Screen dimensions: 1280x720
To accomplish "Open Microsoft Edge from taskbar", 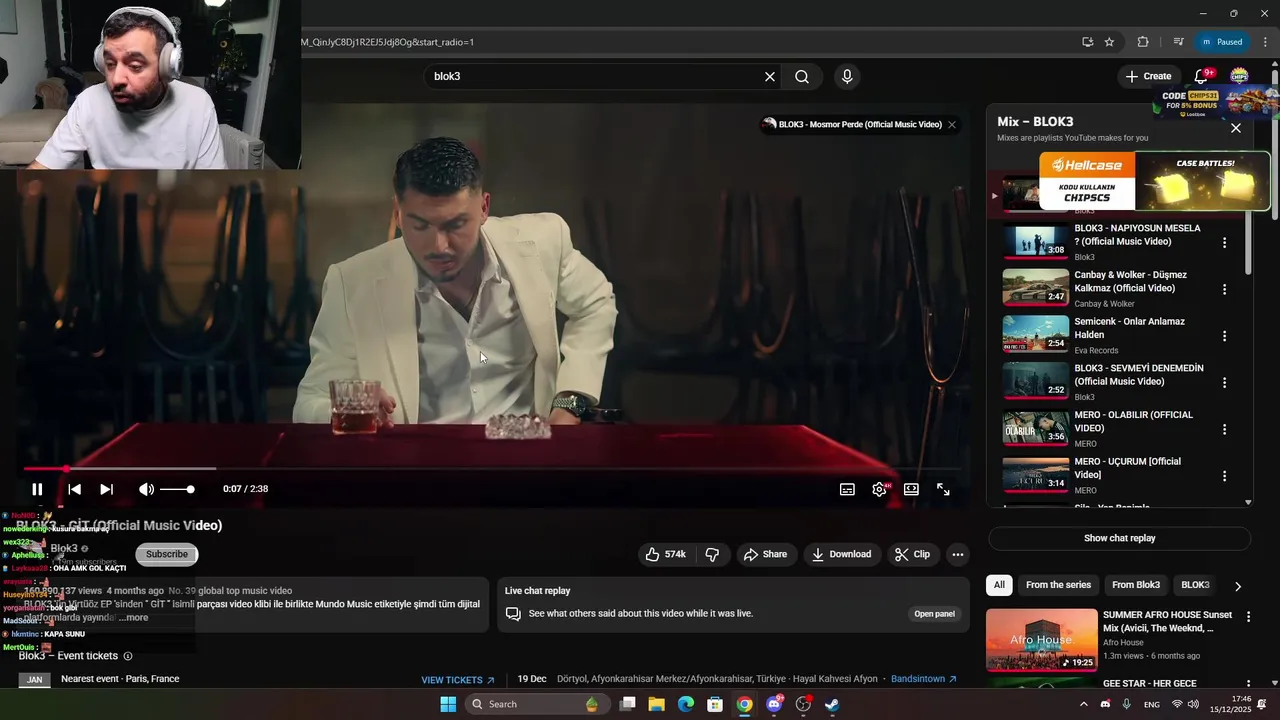I will click(x=685, y=704).
